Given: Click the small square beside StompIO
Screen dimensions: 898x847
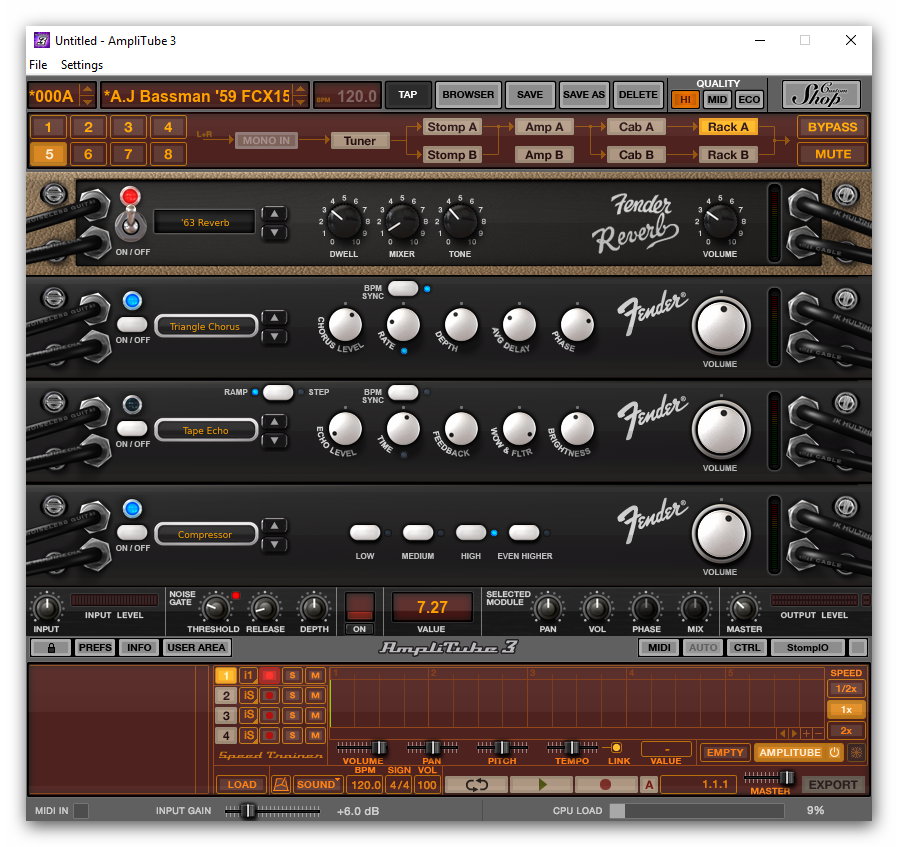Looking at the screenshot, I should tap(857, 648).
